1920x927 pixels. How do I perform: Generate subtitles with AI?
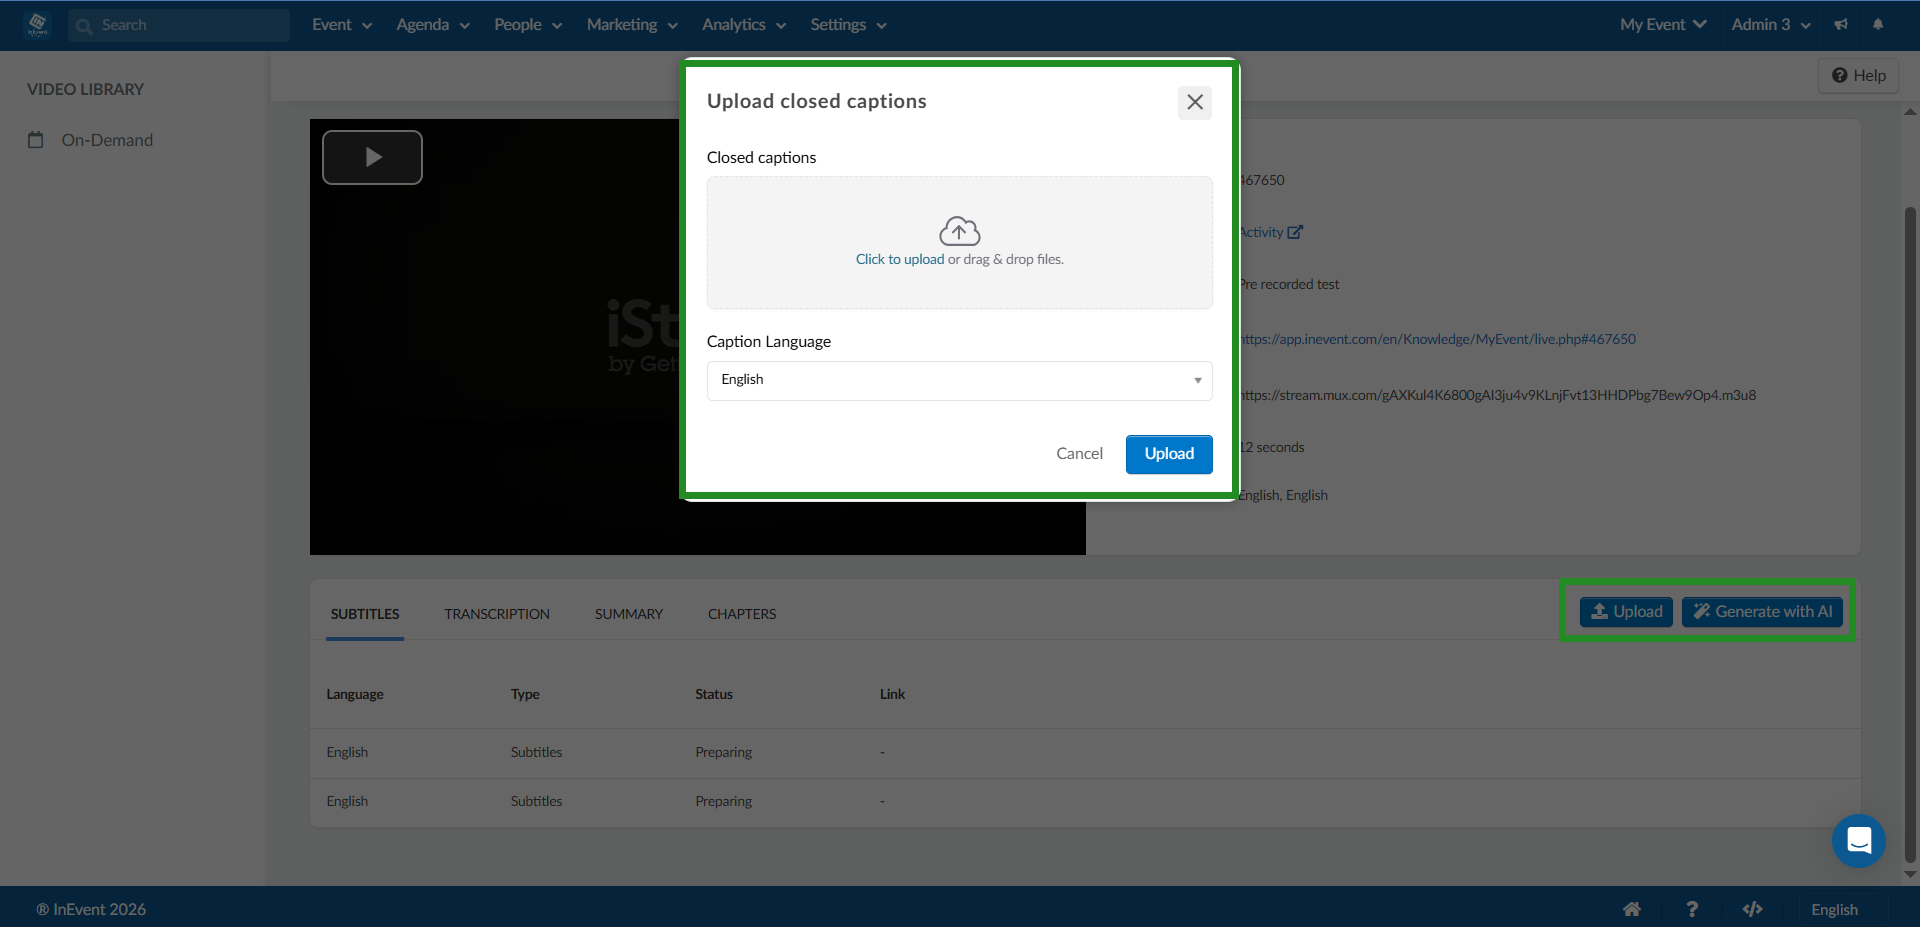click(x=1761, y=611)
